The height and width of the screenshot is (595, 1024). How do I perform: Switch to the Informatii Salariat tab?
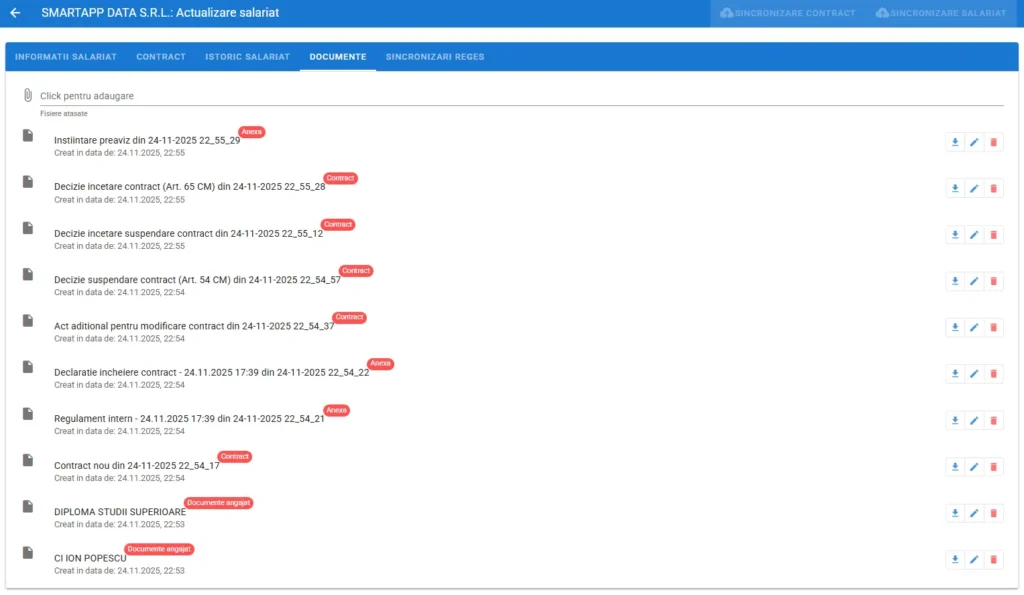pos(66,57)
